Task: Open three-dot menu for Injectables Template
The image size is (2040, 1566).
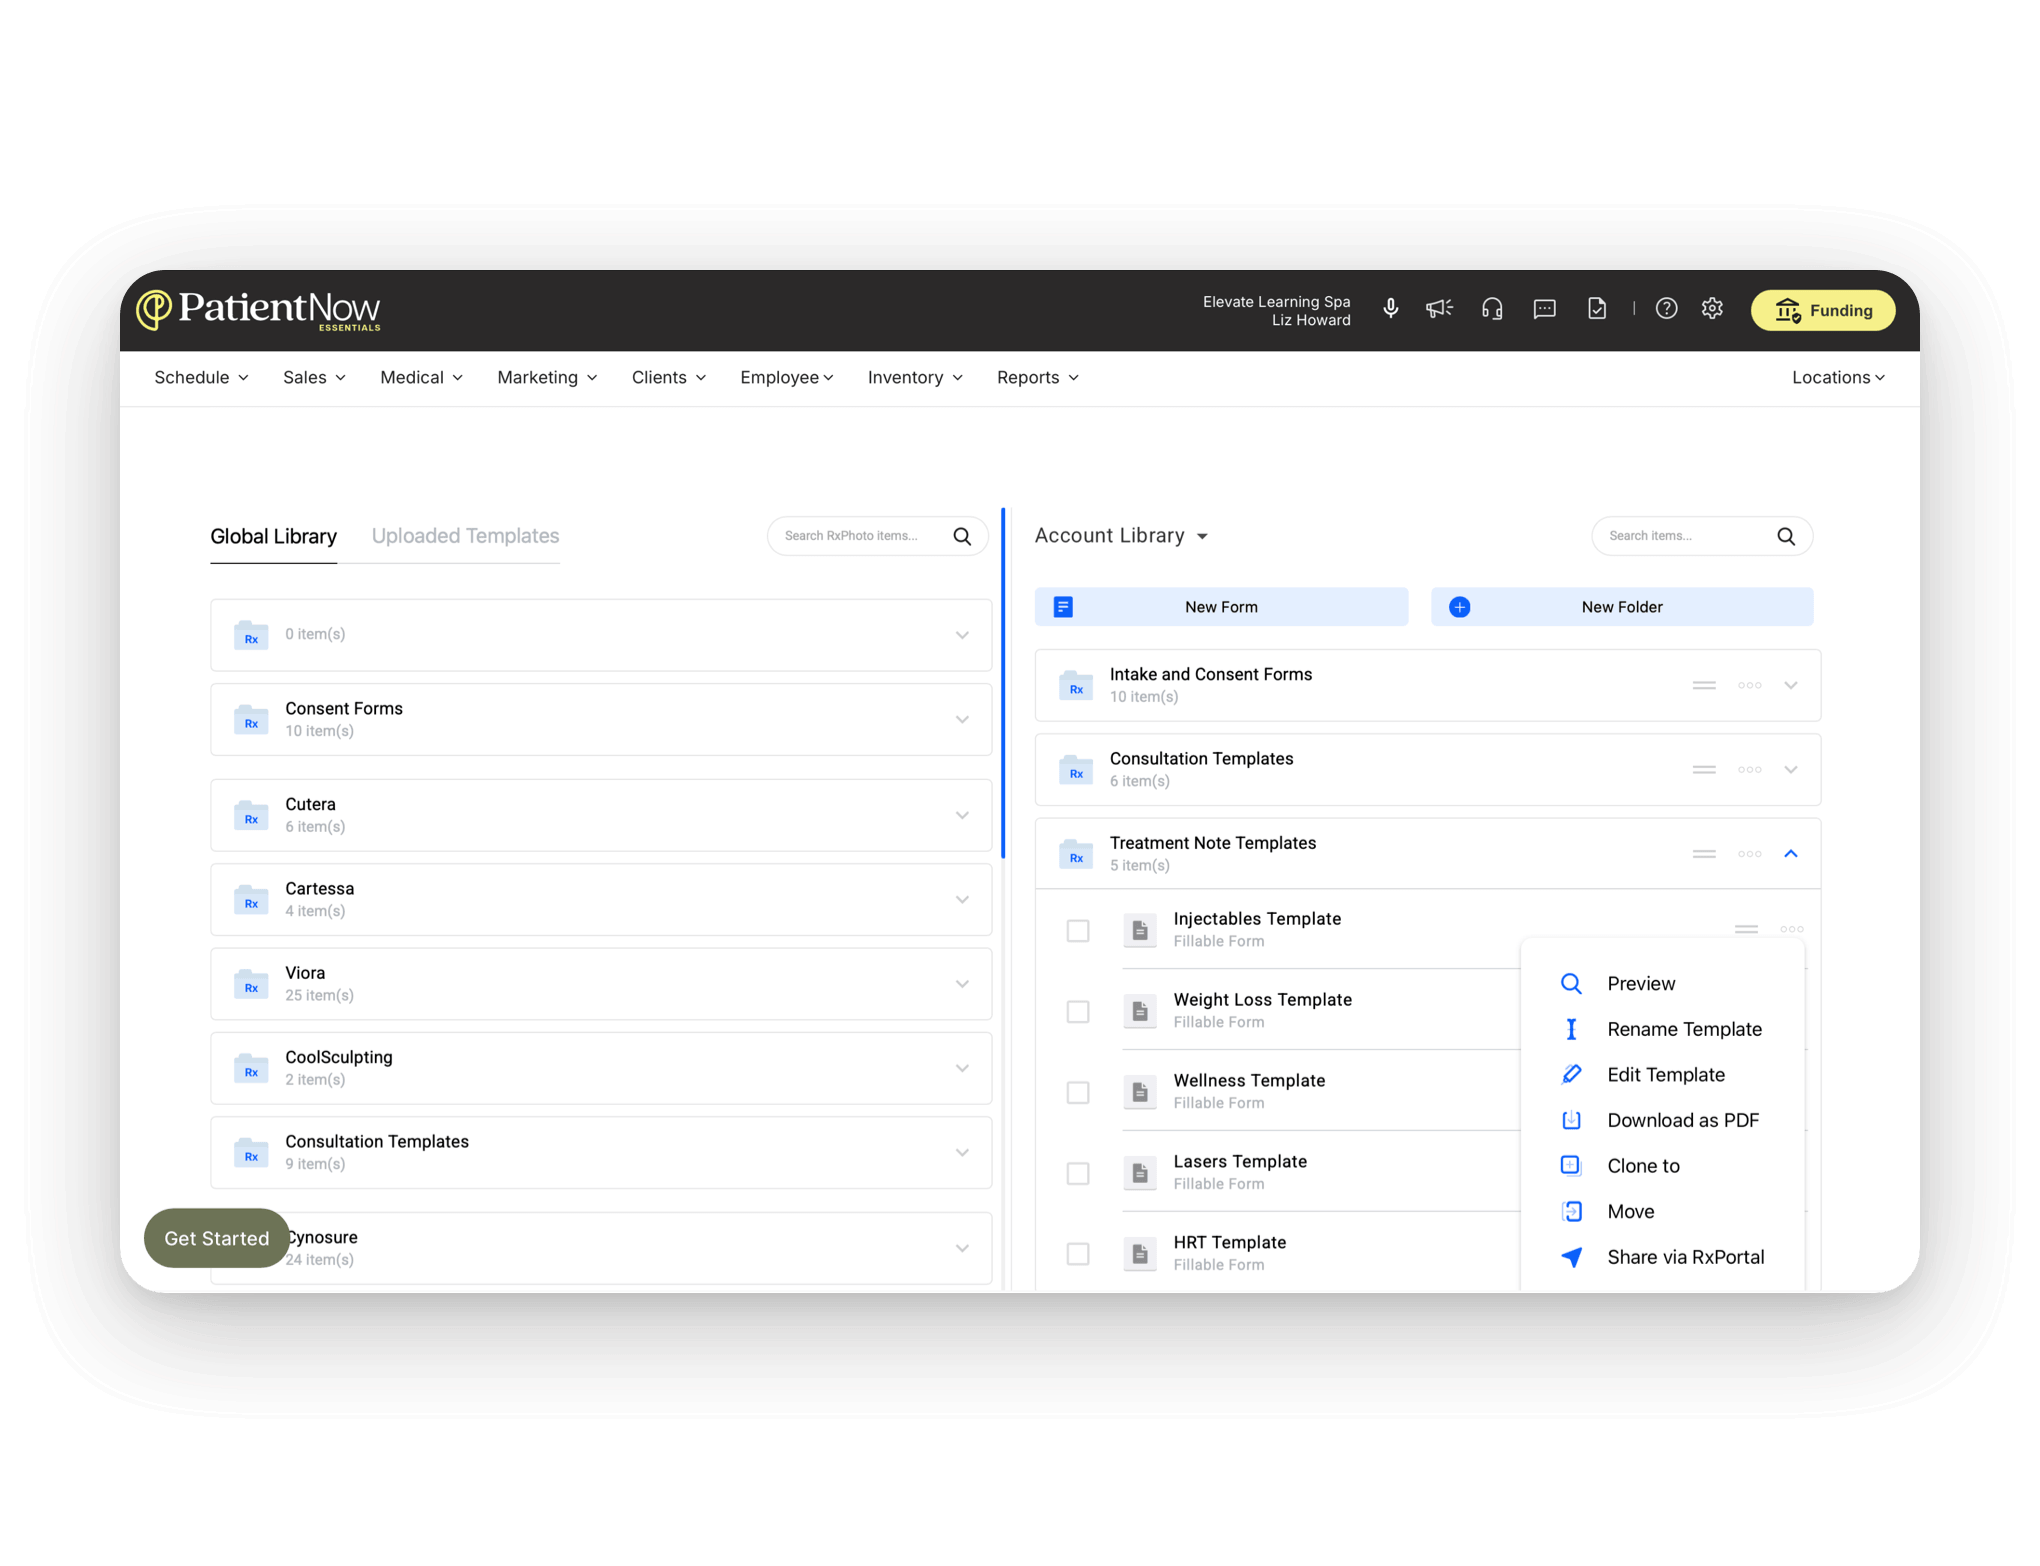Action: (x=1791, y=930)
